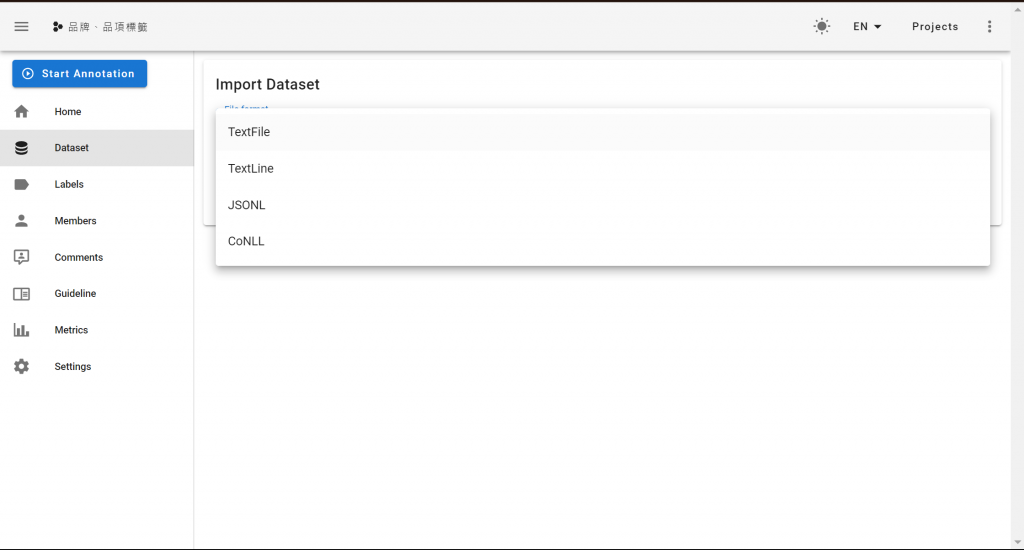1024x550 pixels.
Task: Toggle the light/dark theme sun icon
Action: [822, 26]
